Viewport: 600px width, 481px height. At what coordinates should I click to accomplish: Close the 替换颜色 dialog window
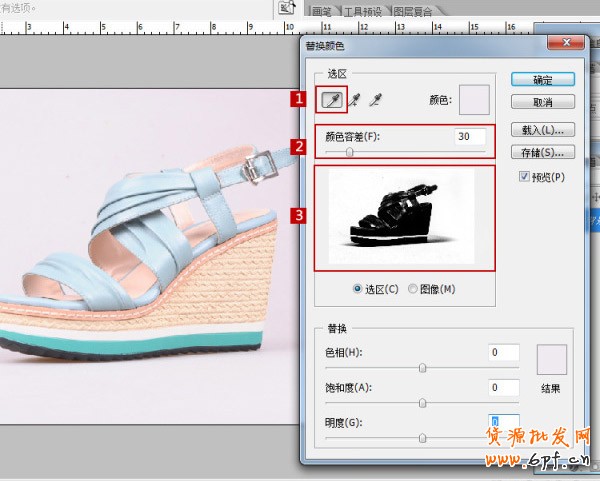coord(571,43)
